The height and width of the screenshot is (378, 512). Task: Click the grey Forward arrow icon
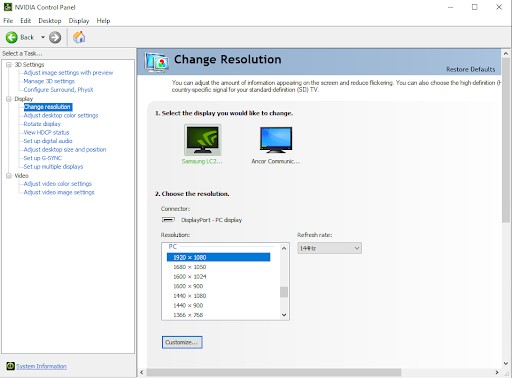(x=55, y=37)
